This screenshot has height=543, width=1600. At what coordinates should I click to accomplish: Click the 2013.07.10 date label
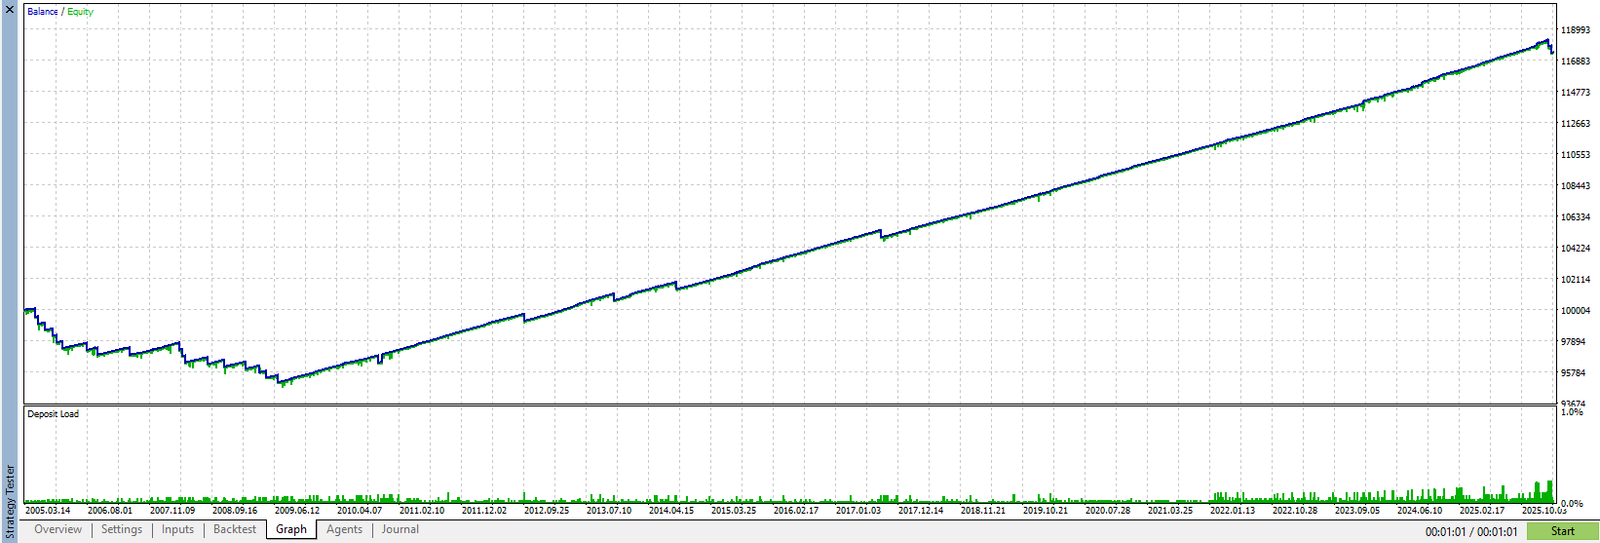pyautogui.click(x=609, y=511)
